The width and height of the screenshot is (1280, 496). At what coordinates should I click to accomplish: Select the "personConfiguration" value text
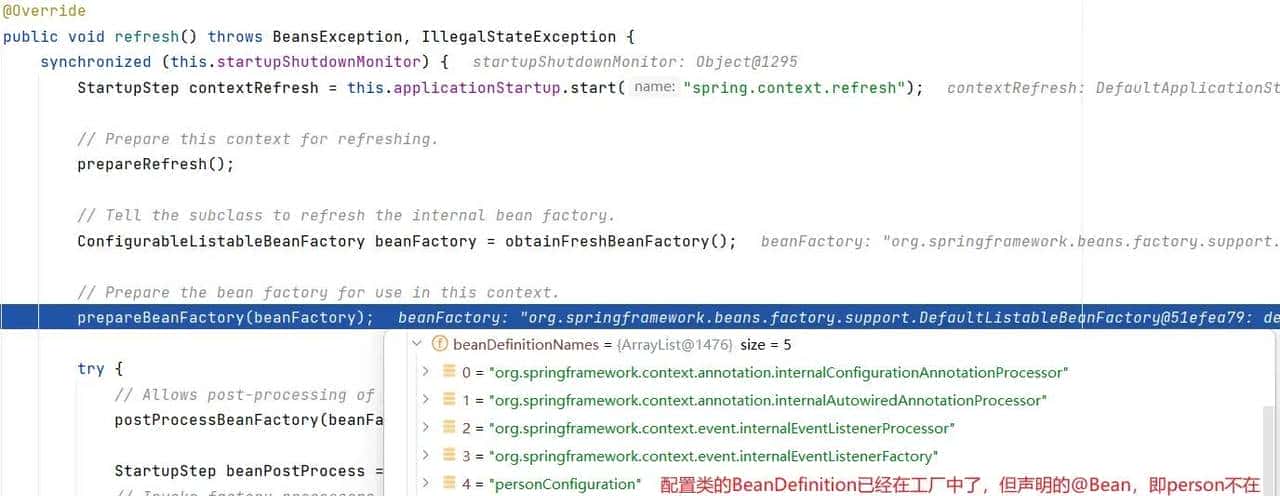[565, 484]
